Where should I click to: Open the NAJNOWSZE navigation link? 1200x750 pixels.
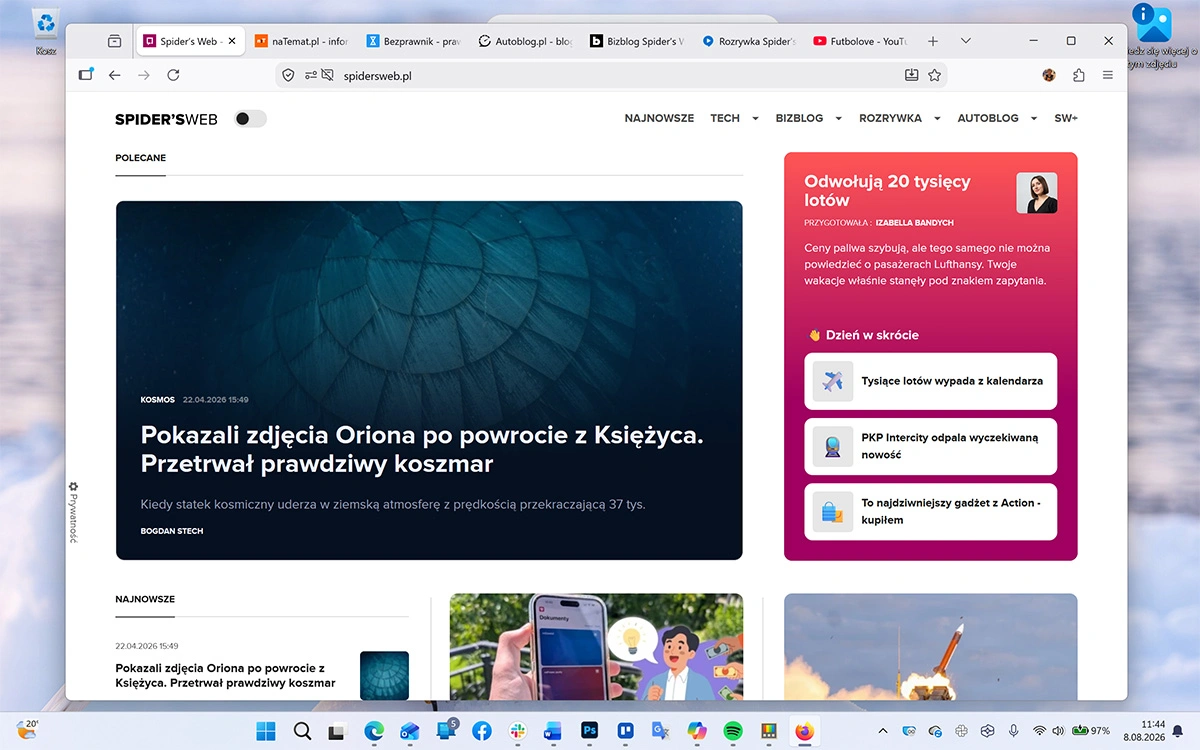point(659,118)
